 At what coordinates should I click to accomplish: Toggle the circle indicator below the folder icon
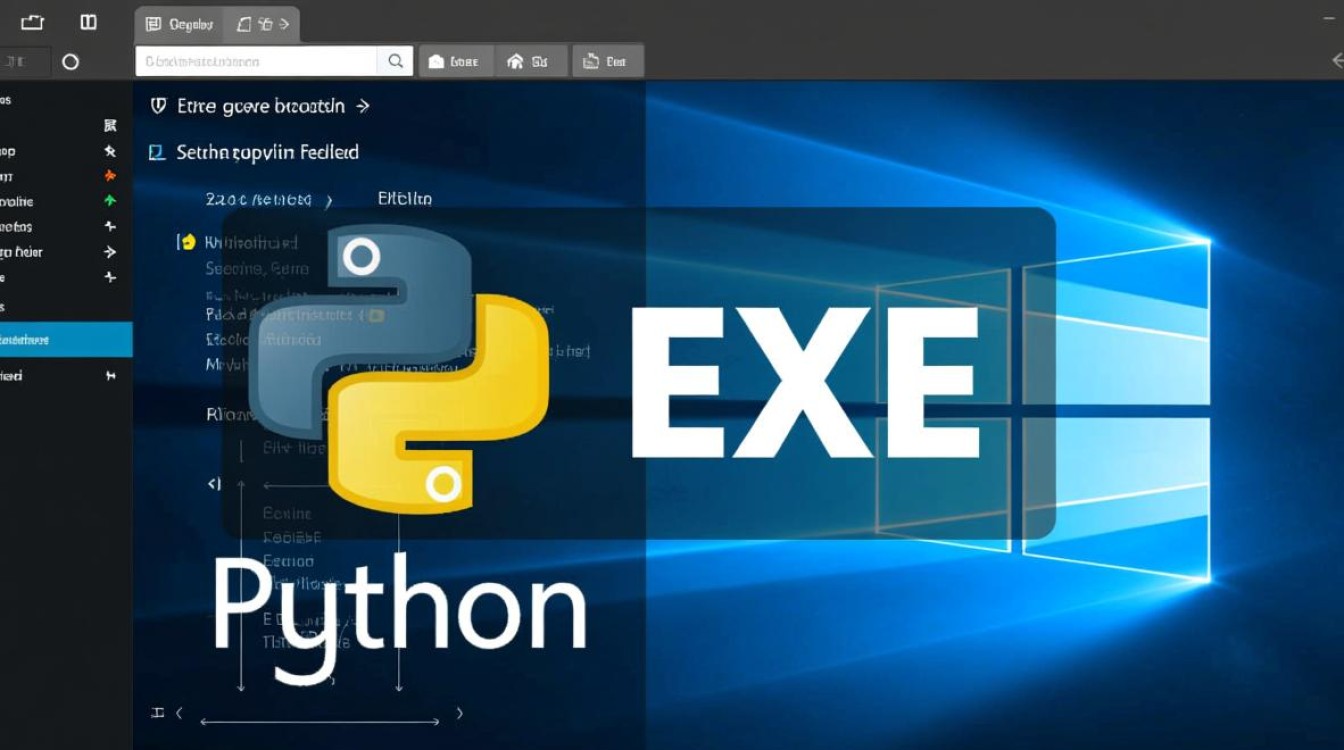coord(68,60)
